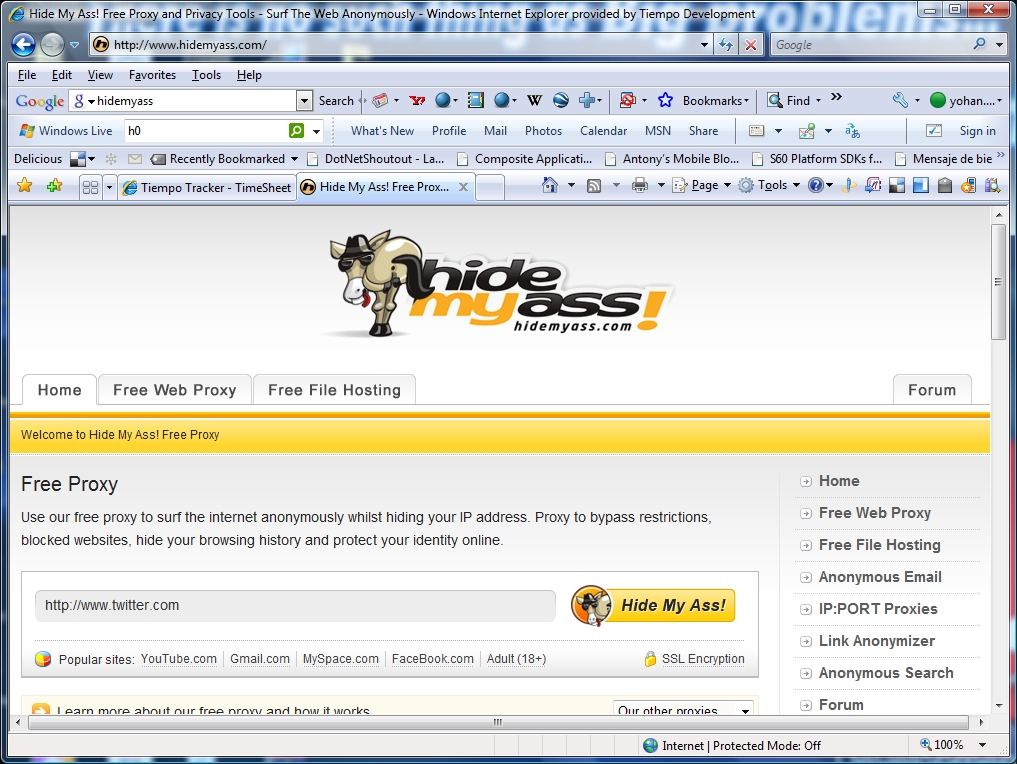Open the Favorites menu
Viewport: 1017px width, 764px height.
click(152, 75)
